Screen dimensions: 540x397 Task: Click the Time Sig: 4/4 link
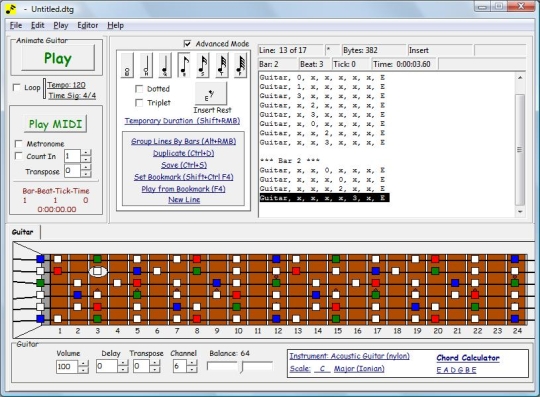(x=72, y=96)
